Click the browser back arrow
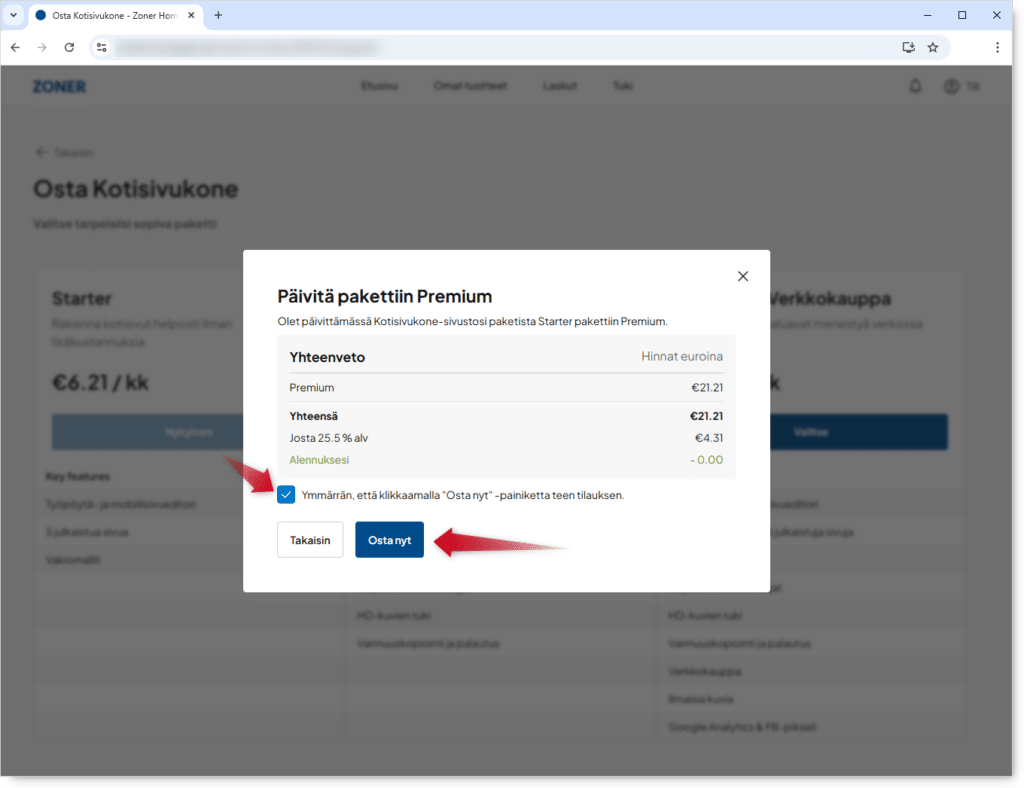 click(x=15, y=47)
